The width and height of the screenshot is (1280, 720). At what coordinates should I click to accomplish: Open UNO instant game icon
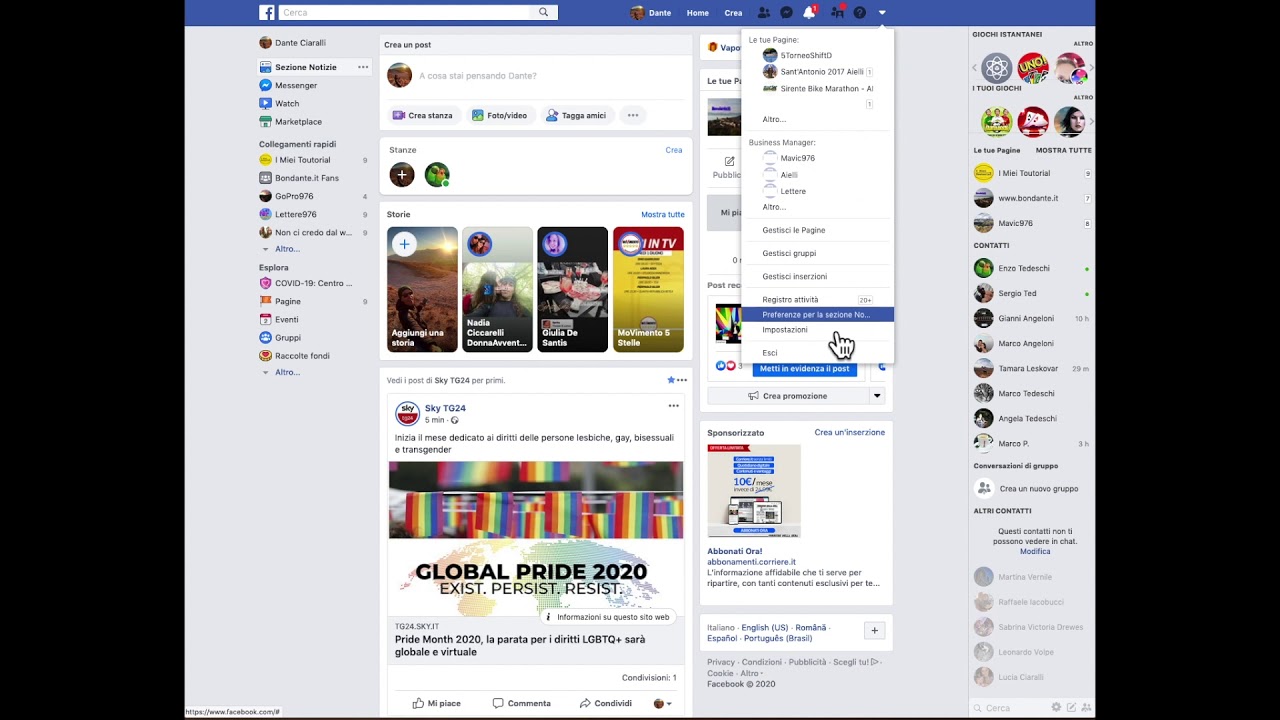(x=1032, y=68)
